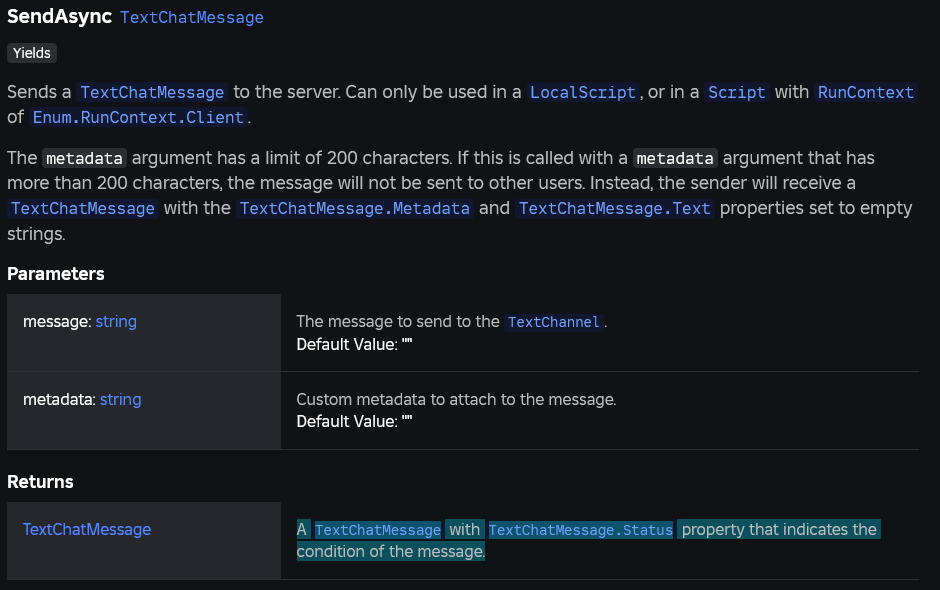Open TextChannel link in message description
Viewport: 940px width, 590px height.
point(554,323)
